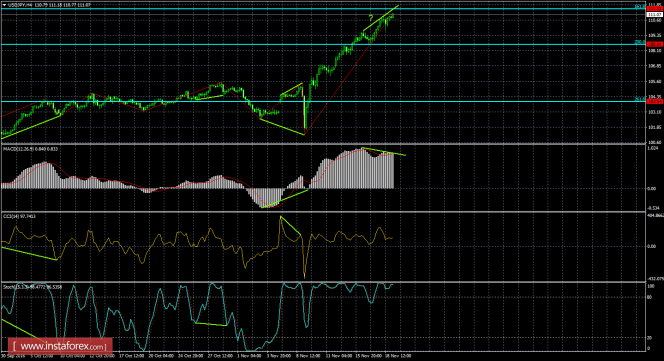Click the white current price tag 111.07
Image resolution: width=664 pixels, height=361 pixels.
pos(655,14)
